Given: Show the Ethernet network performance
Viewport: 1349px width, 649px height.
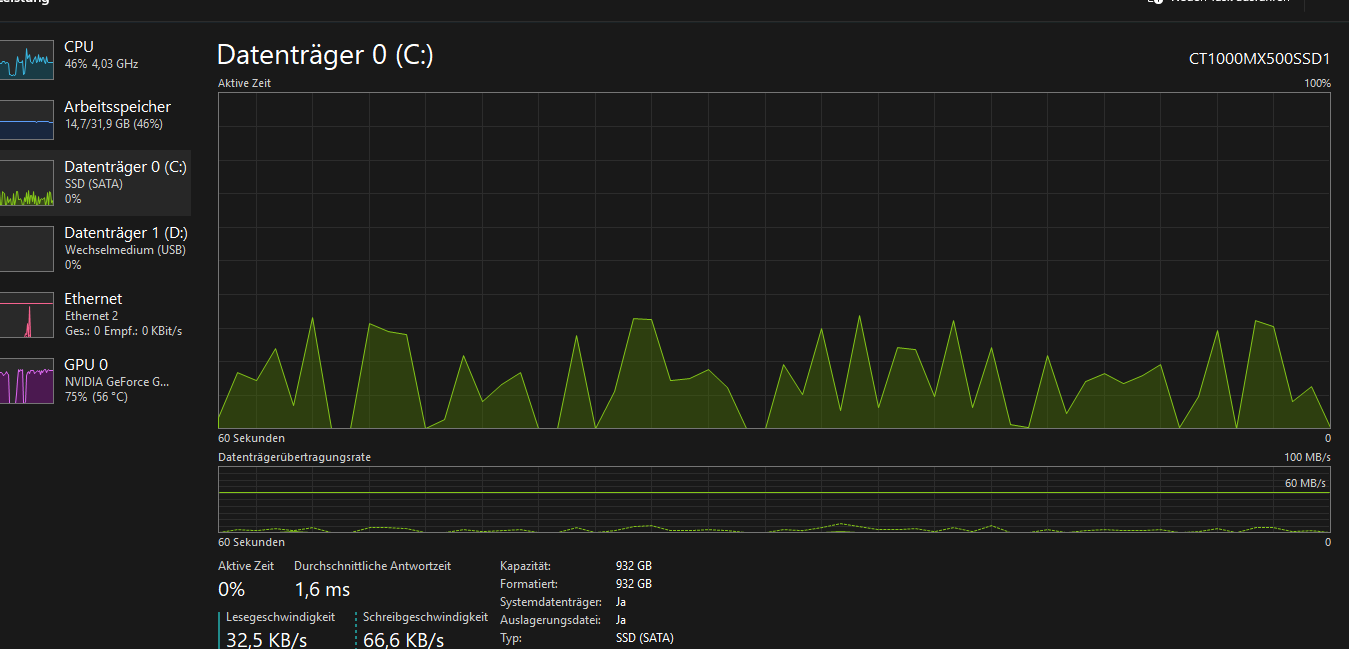Looking at the screenshot, I should (x=95, y=314).
